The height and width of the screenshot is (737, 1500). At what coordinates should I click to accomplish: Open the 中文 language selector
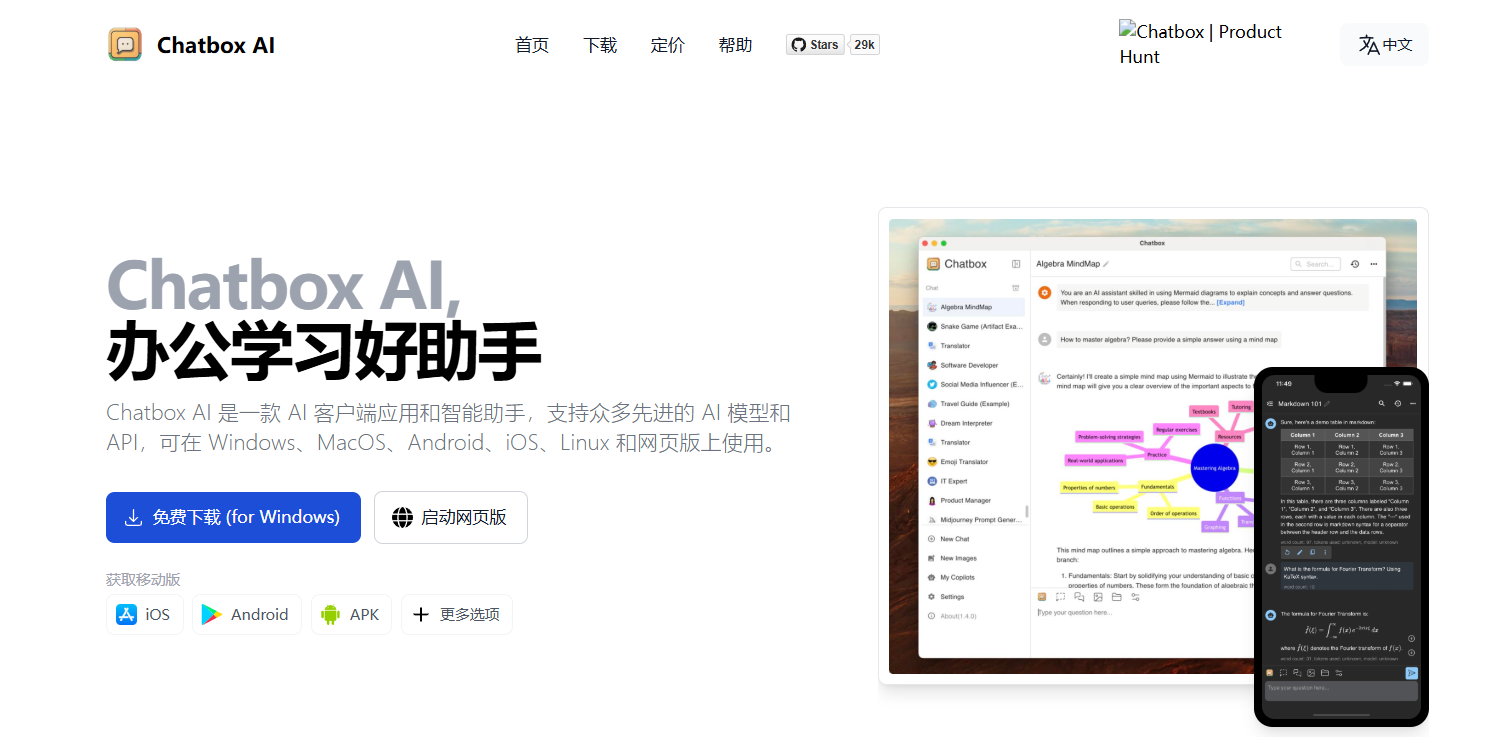[x=1384, y=45]
